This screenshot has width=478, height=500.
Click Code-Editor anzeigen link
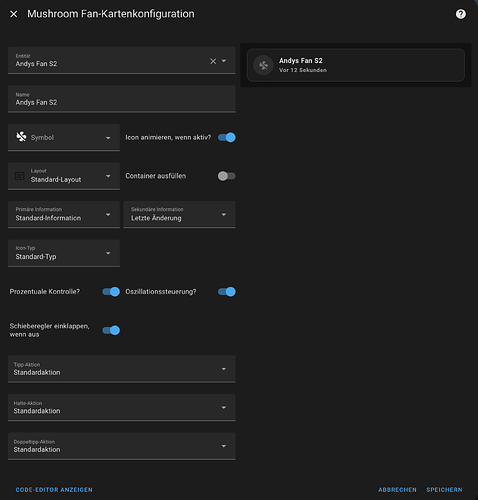point(54,490)
